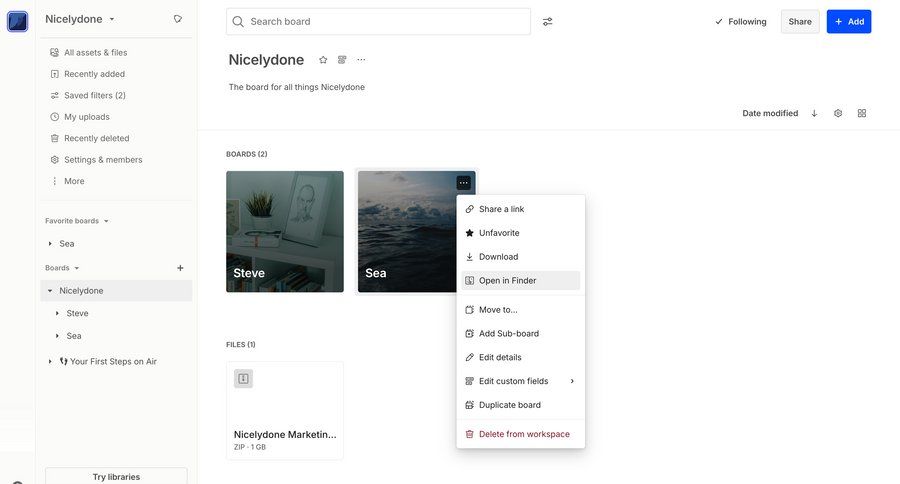Toggle sort direction arrow
This screenshot has width=900, height=484.
(x=814, y=113)
